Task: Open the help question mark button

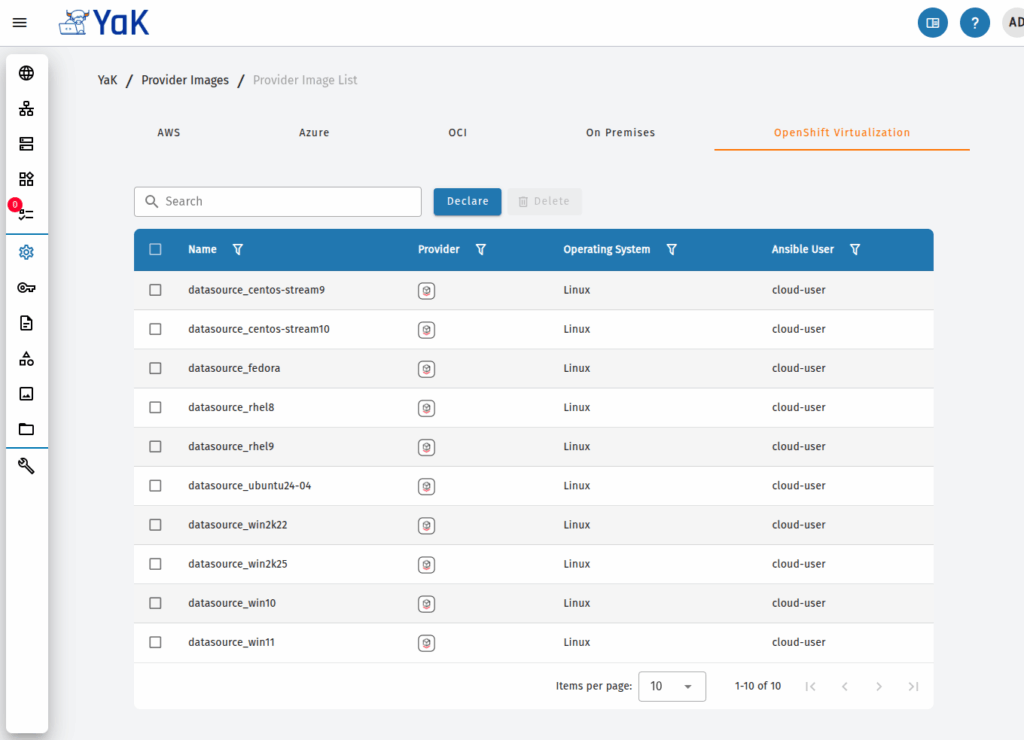Action: (x=974, y=23)
